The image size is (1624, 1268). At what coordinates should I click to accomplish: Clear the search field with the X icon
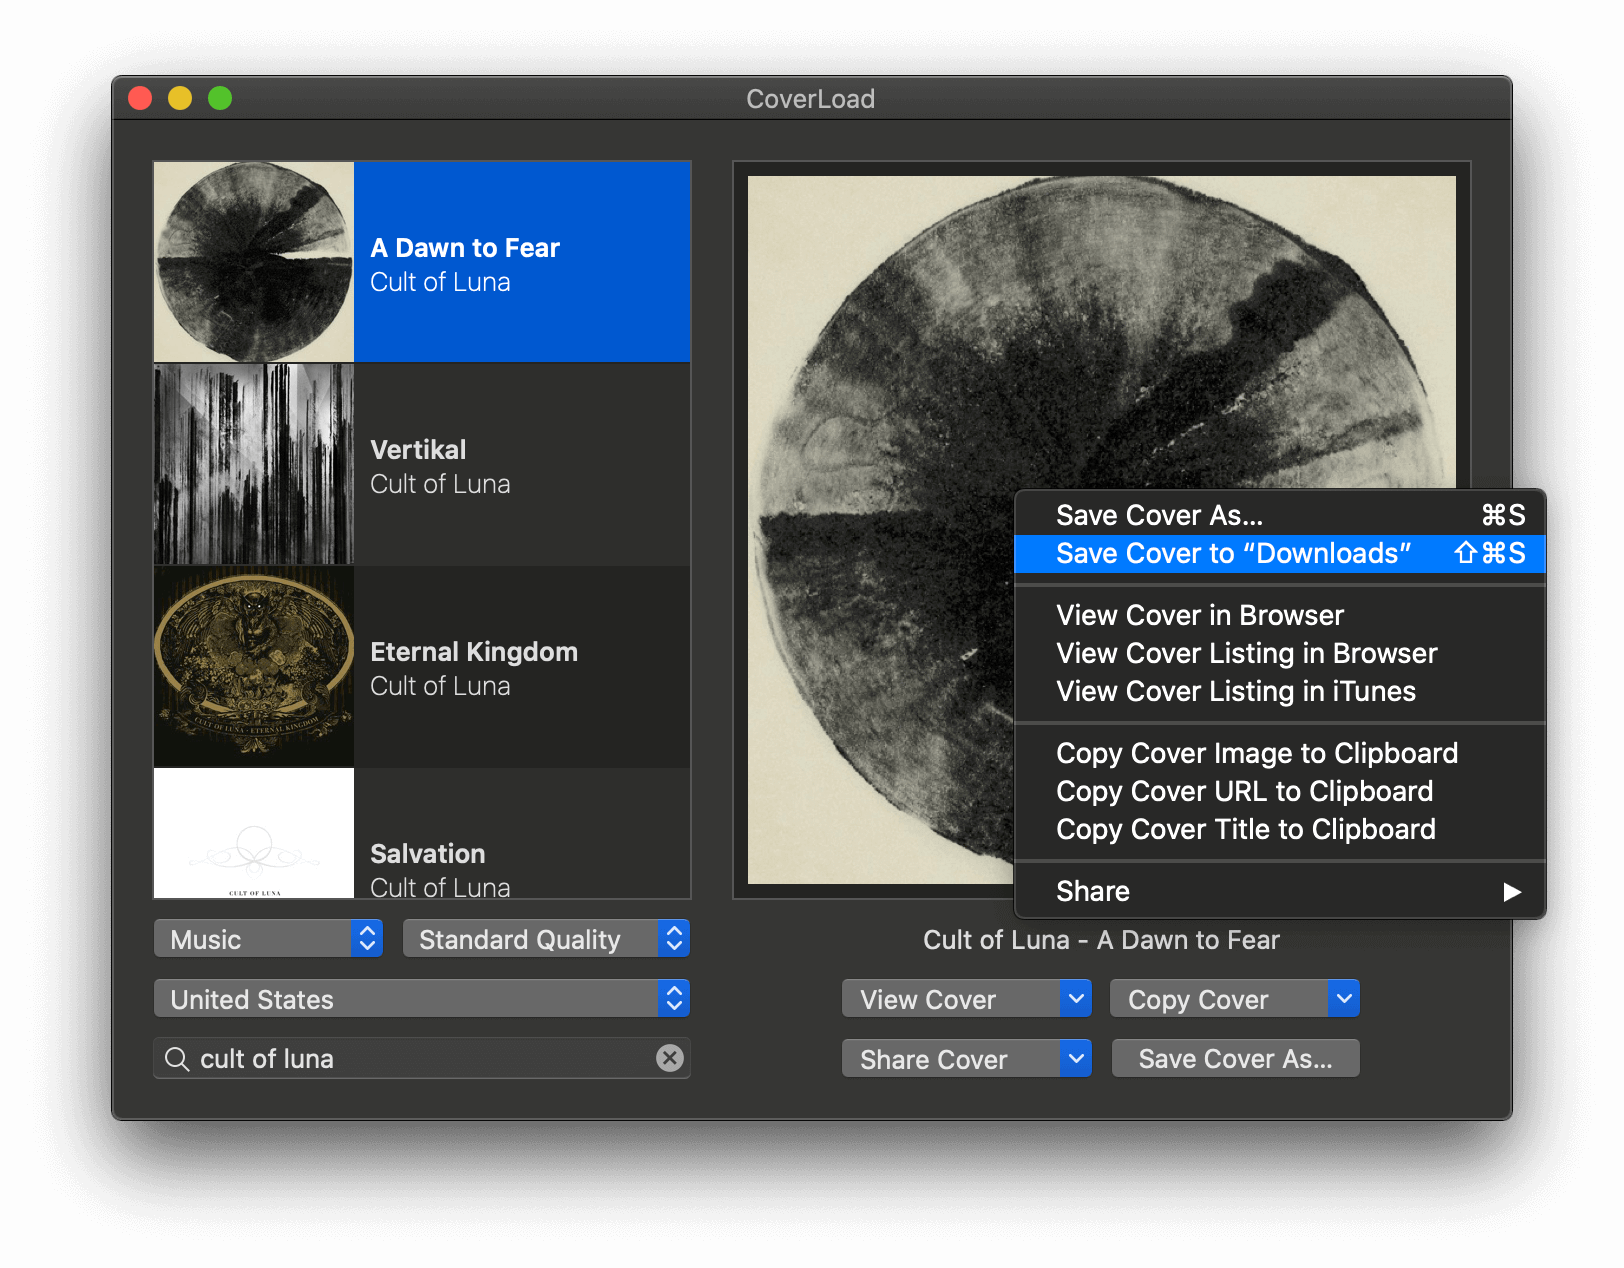(670, 1058)
